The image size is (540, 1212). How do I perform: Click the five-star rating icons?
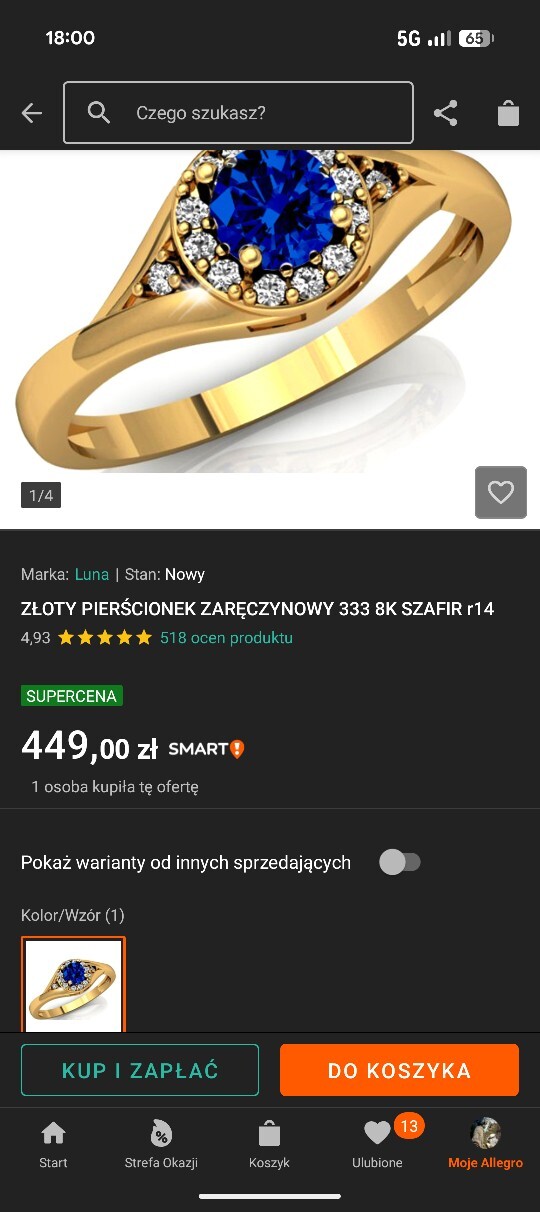pos(105,637)
